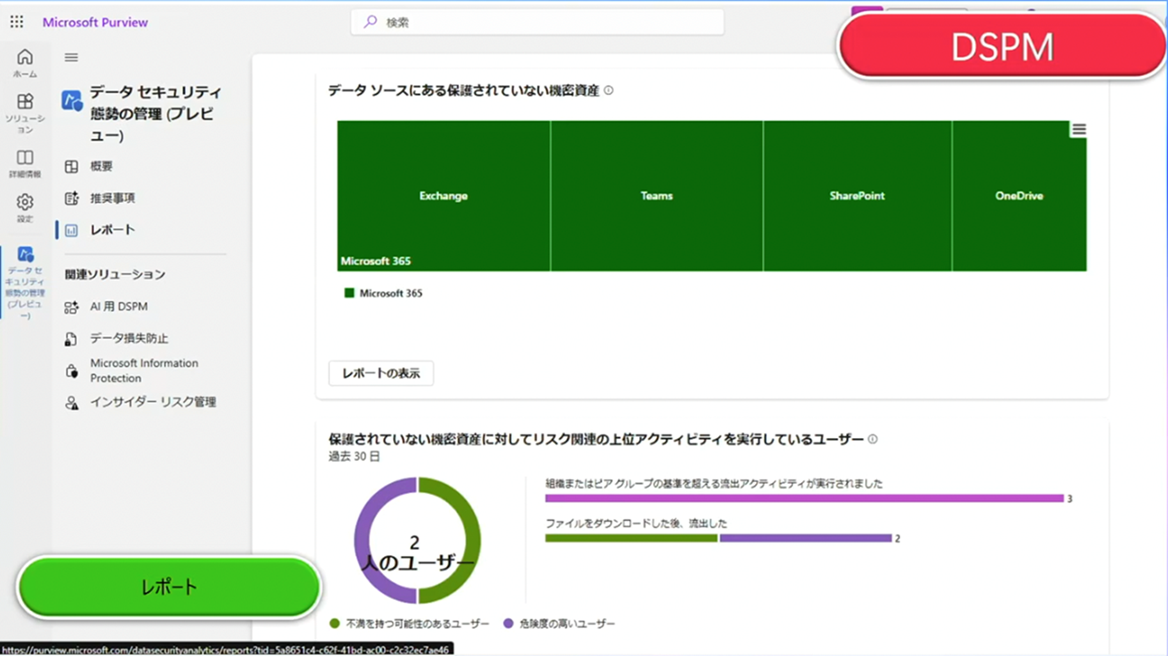The height and width of the screenshot is (656, 1168).
Task: Click green segment of download bar
Action: (631, 538)
